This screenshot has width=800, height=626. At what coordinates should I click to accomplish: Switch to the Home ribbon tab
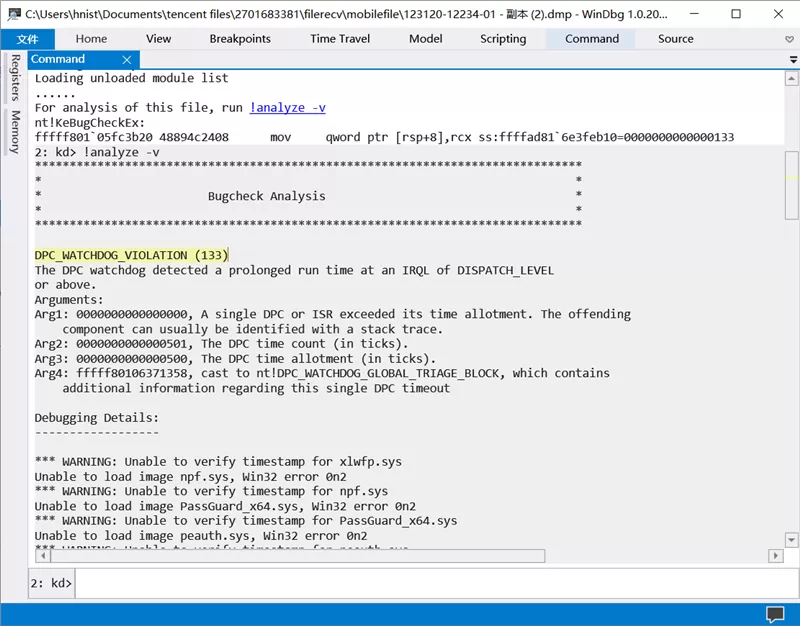click(91, 39)
